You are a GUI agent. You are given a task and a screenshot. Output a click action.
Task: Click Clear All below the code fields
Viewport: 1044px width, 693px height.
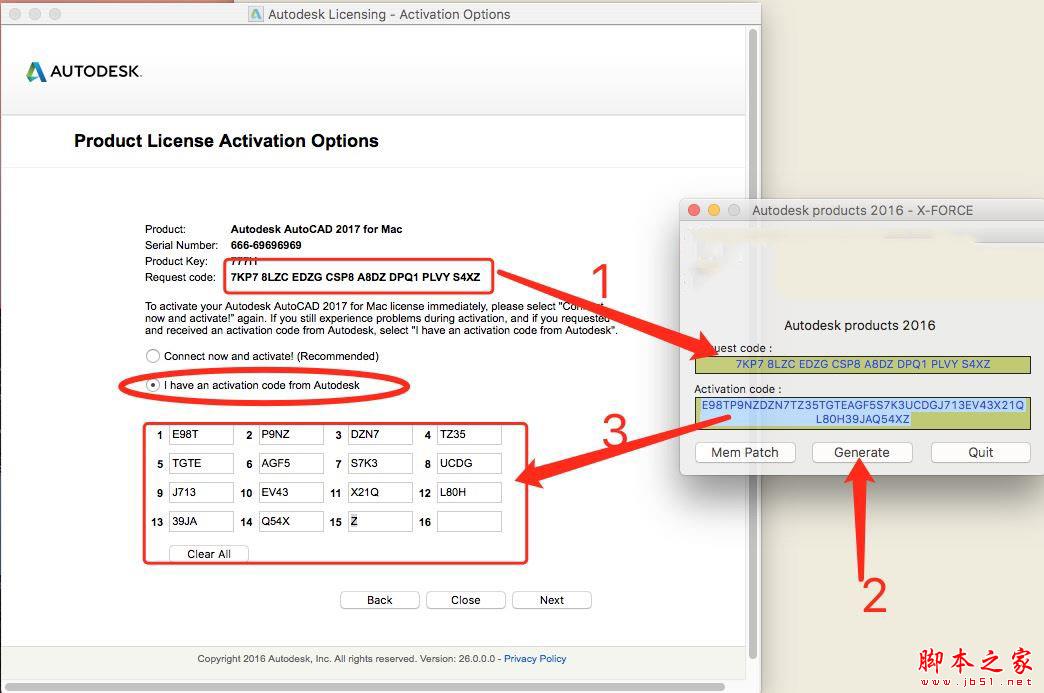click(208, 554)
